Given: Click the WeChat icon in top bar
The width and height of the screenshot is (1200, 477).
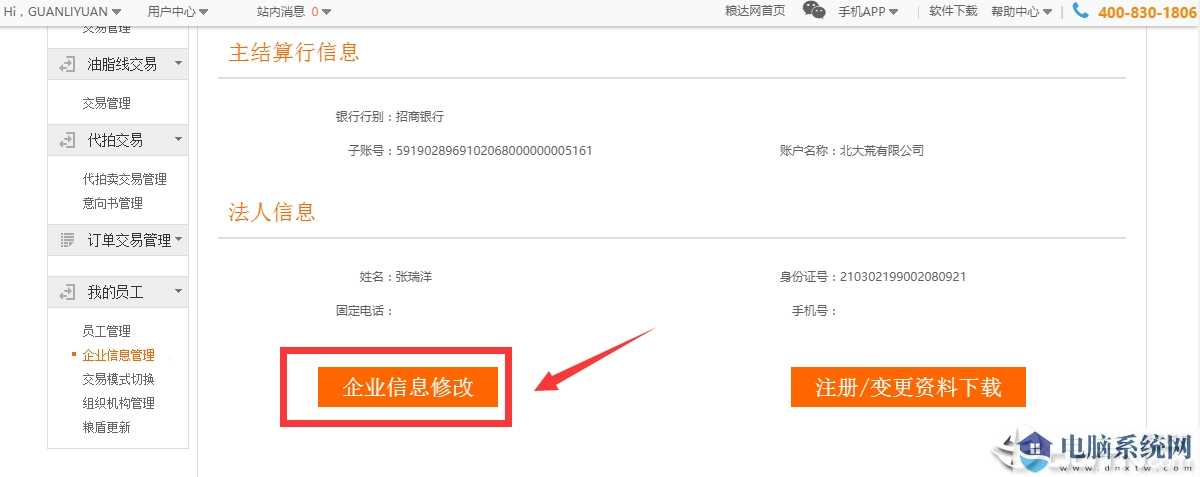Looking at the screenshot, I should click(x=815, y=11).
